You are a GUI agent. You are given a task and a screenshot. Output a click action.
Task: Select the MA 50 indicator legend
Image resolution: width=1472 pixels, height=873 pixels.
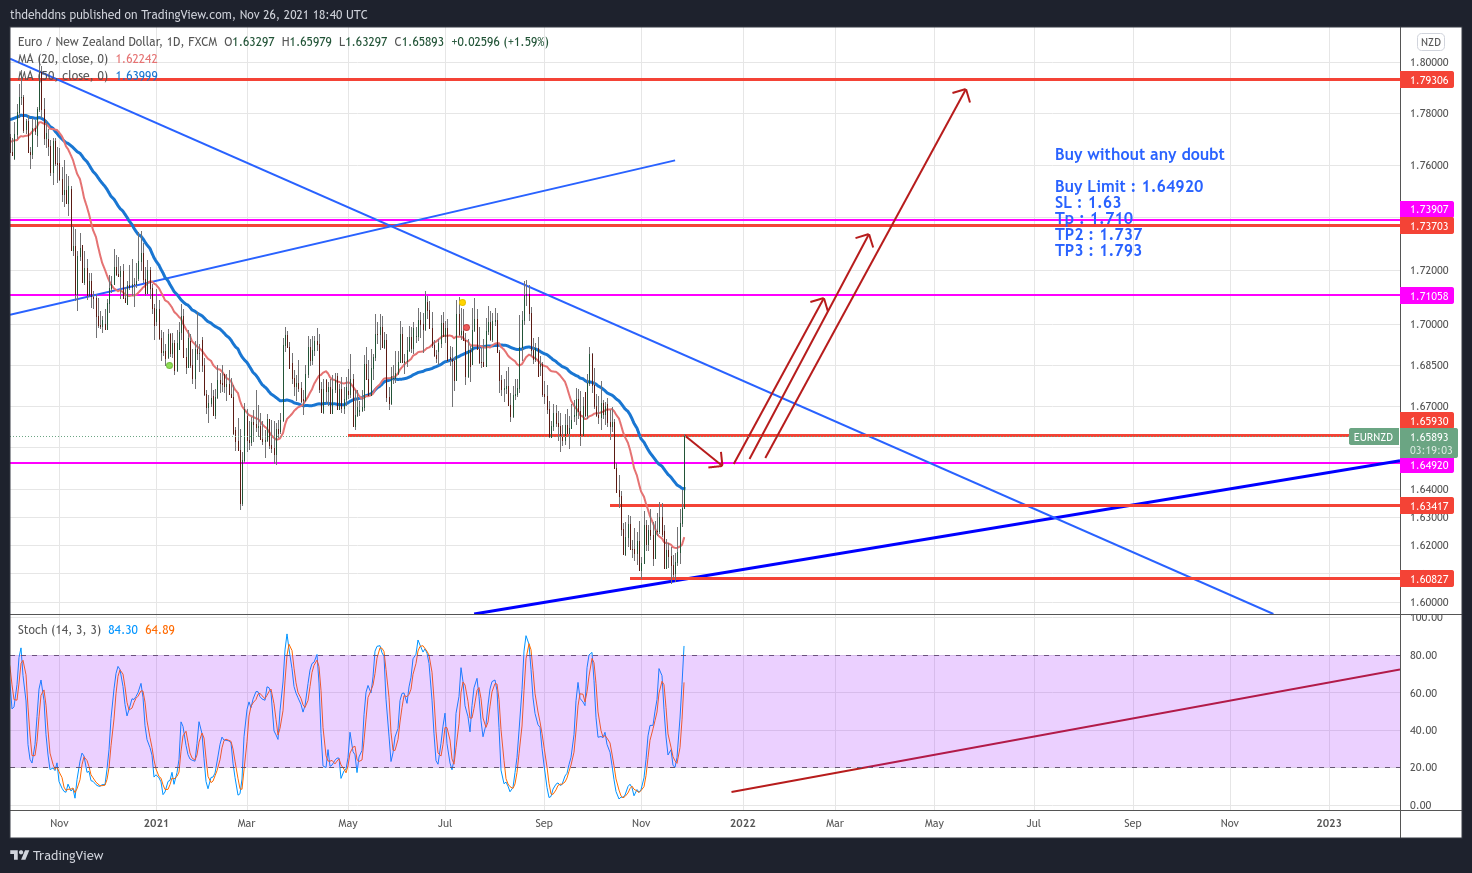[88, 75]
